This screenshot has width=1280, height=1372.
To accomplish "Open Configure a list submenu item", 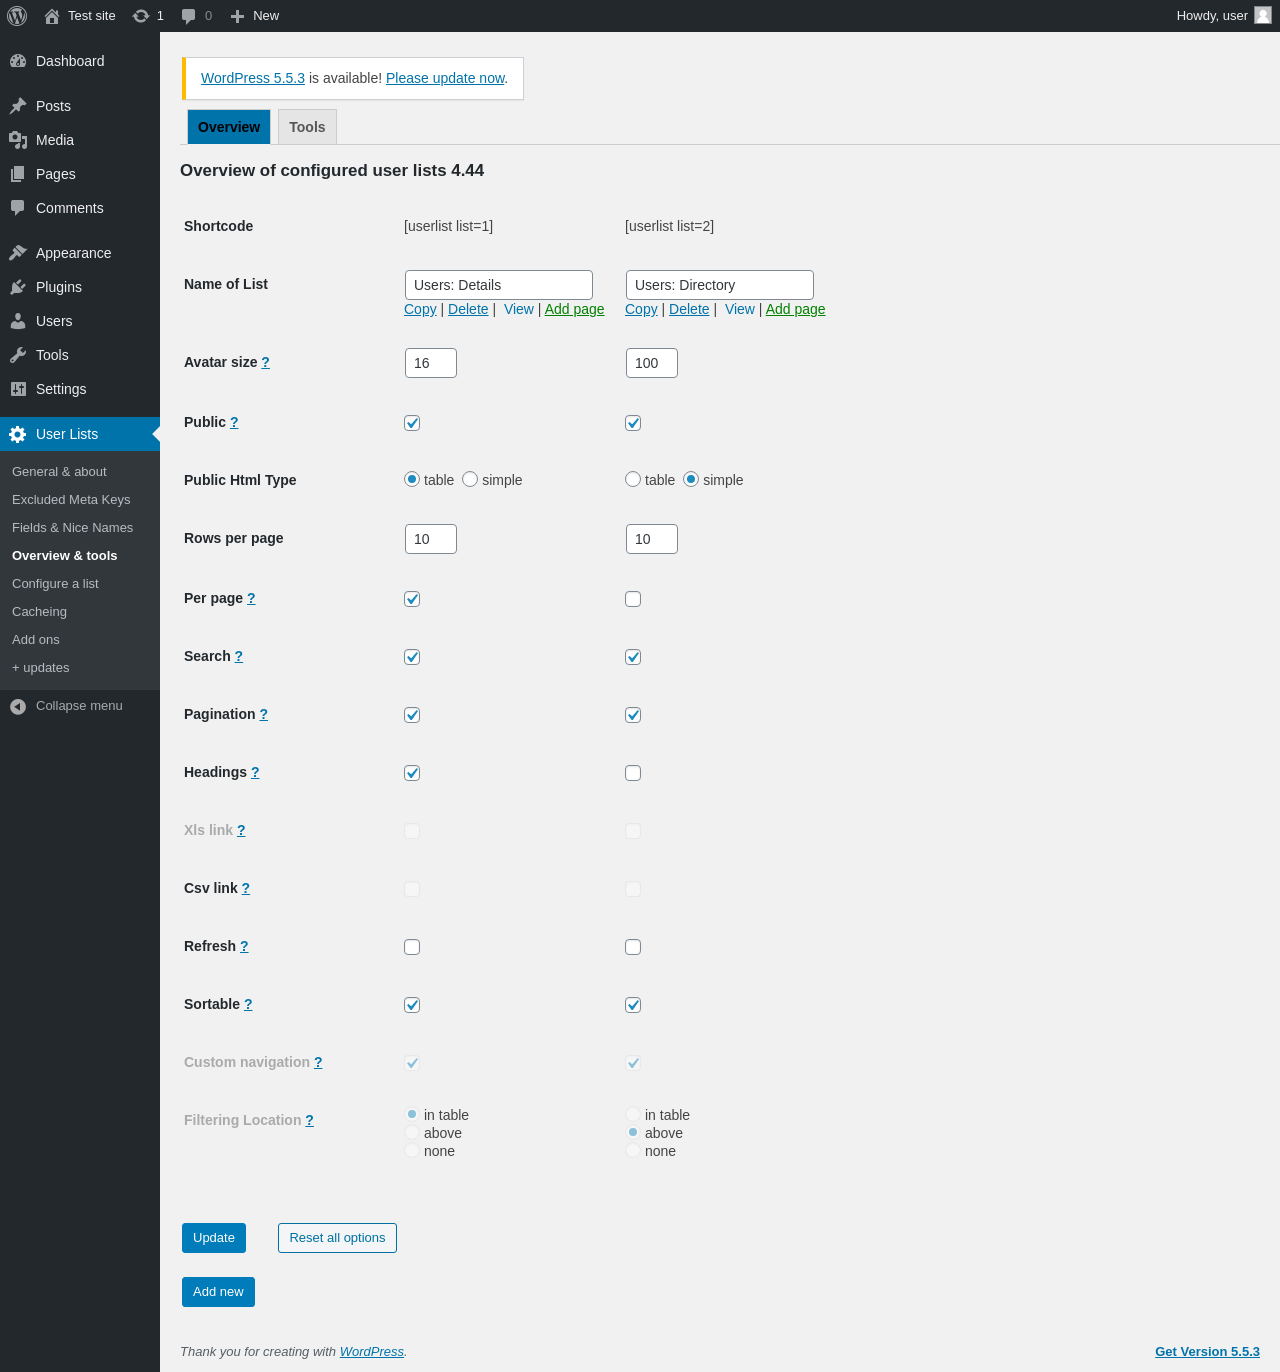I will pyautogui.click(x=55, y=584).
